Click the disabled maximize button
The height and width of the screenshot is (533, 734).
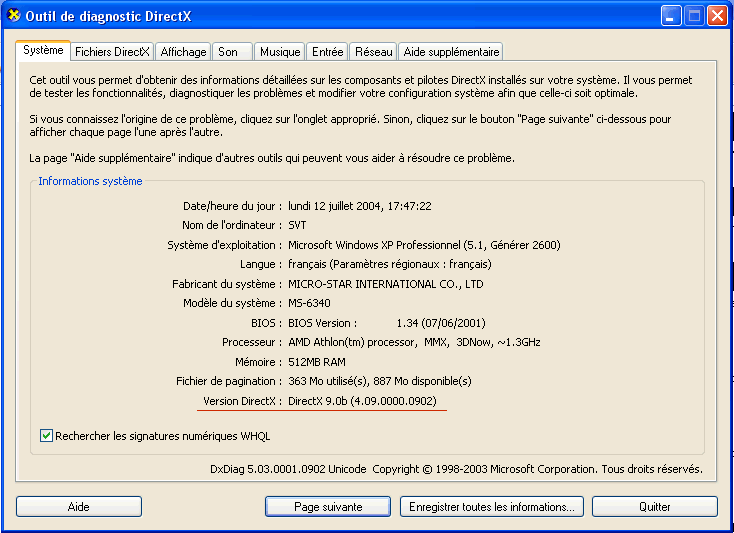pos(694,16)
